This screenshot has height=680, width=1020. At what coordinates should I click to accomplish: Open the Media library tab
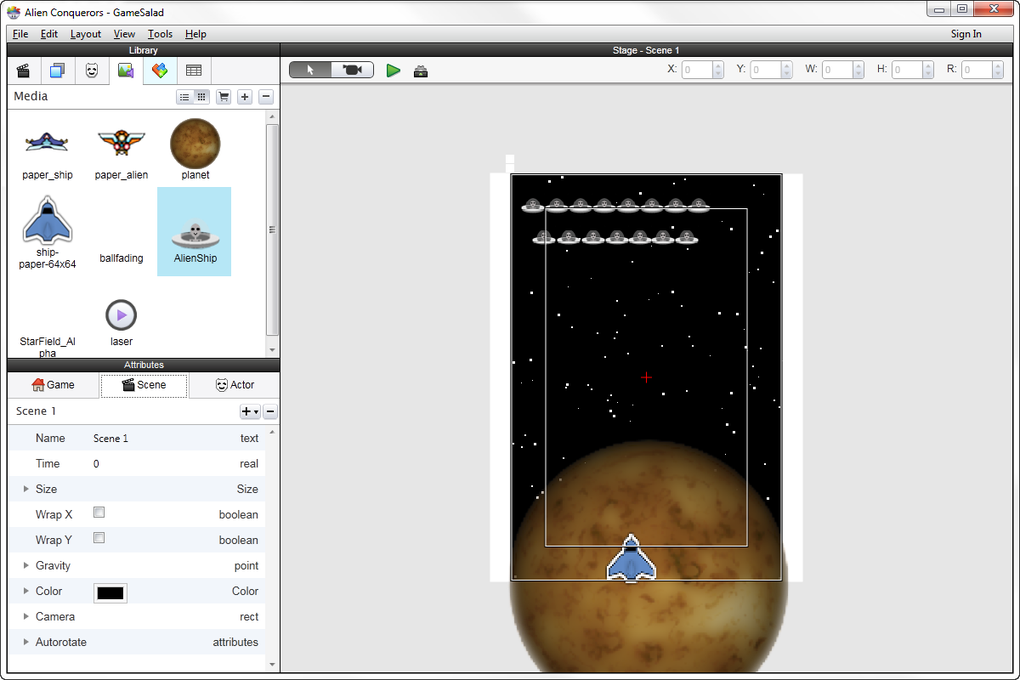[126, 70]
